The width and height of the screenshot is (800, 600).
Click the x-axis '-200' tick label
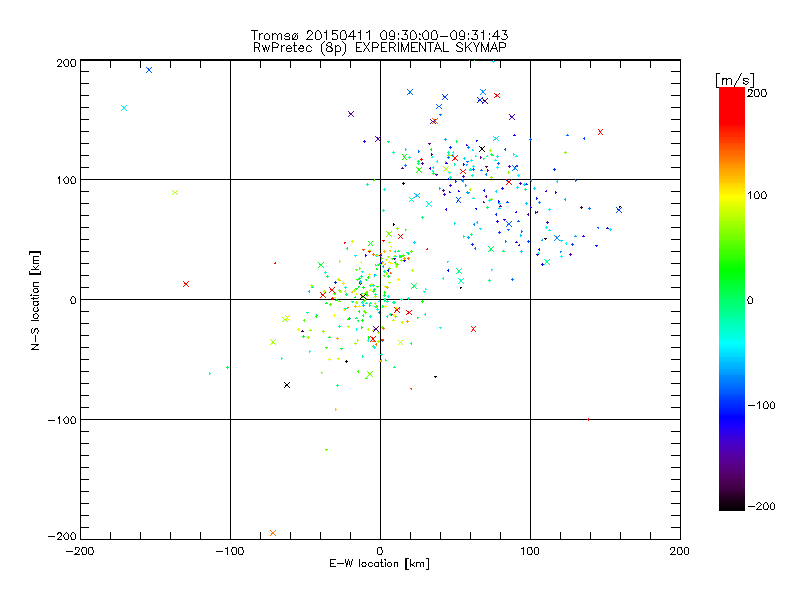click(80, 551)
